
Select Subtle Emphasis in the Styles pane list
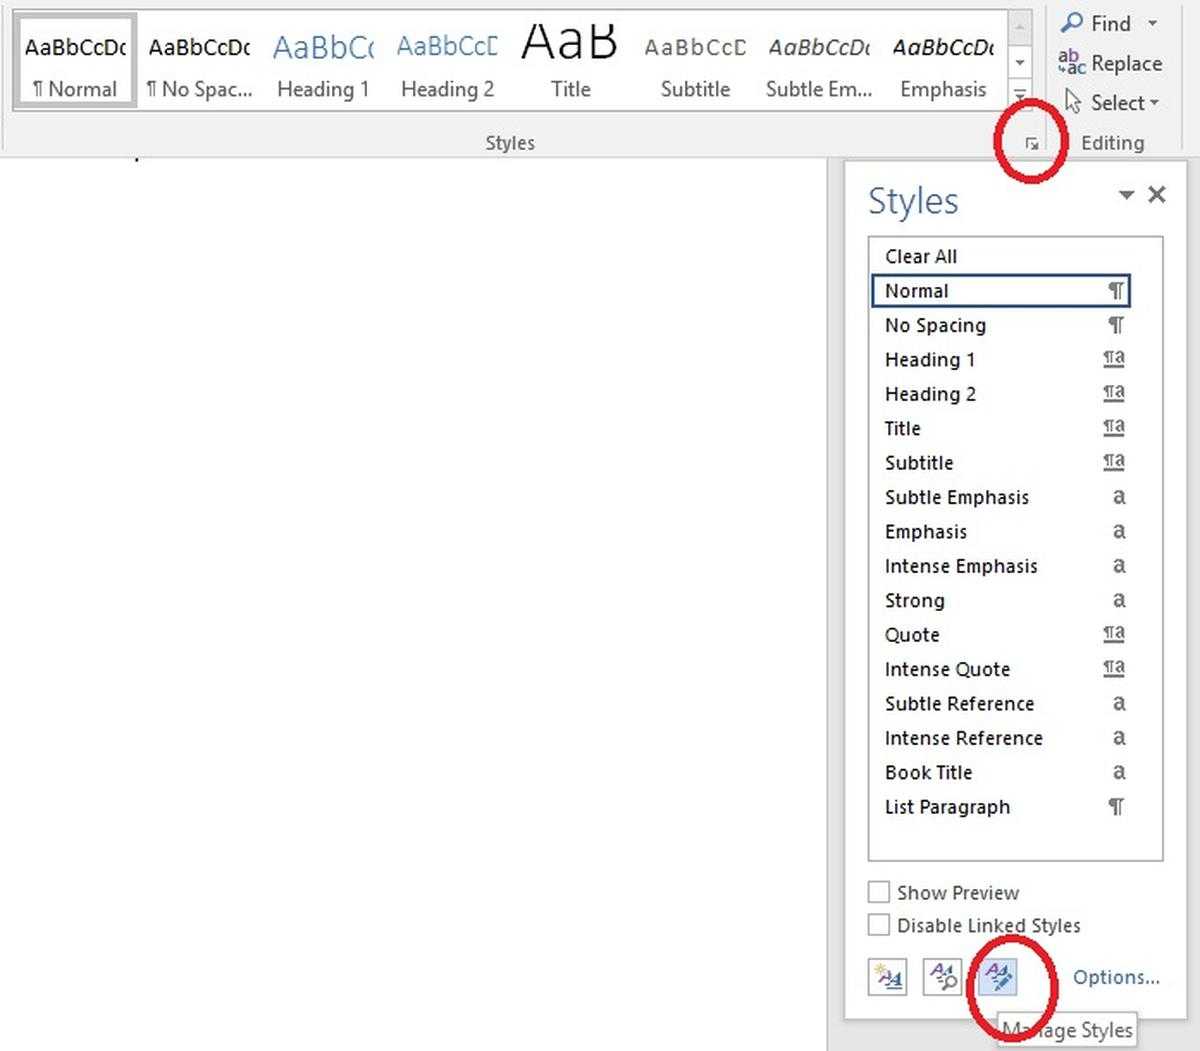[x=1001, y=497]
